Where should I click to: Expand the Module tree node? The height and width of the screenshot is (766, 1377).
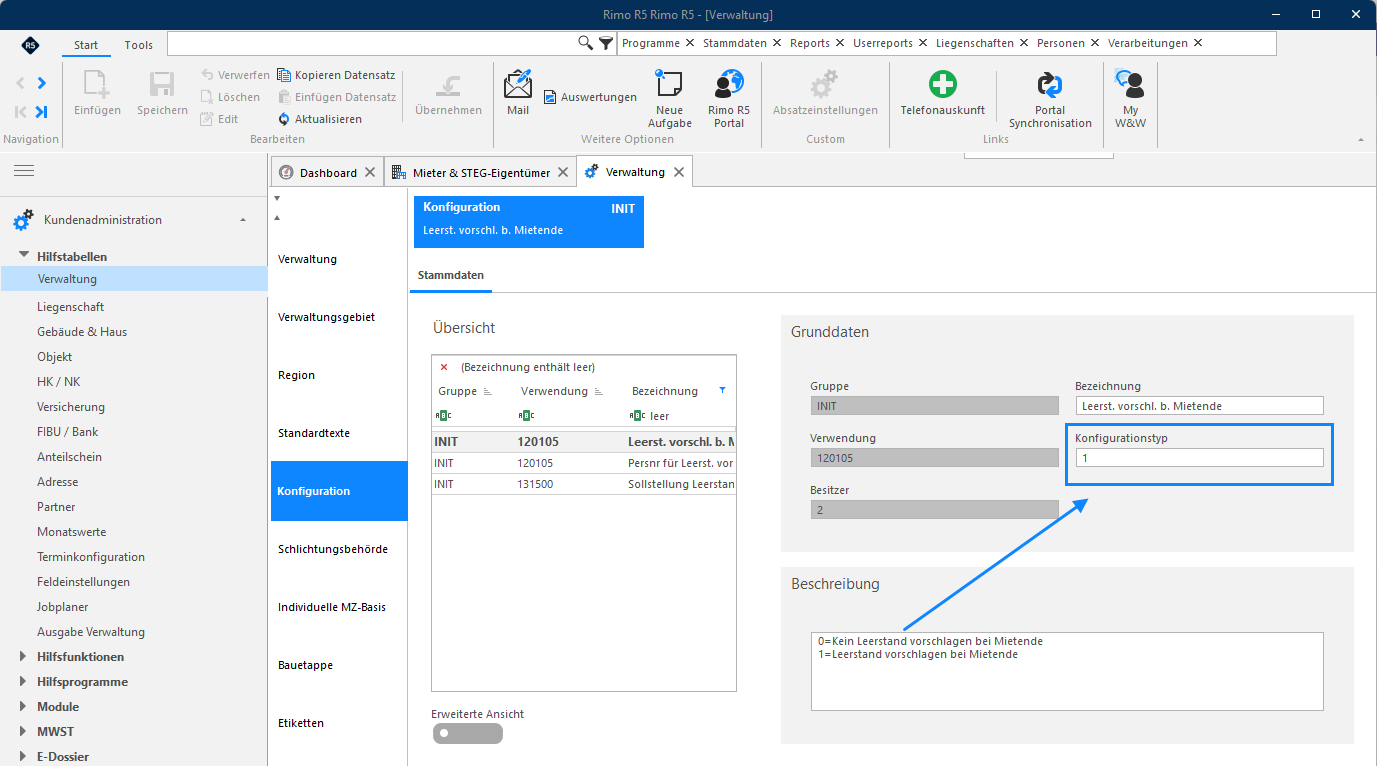pyautogui.click(x=24, y=707)
